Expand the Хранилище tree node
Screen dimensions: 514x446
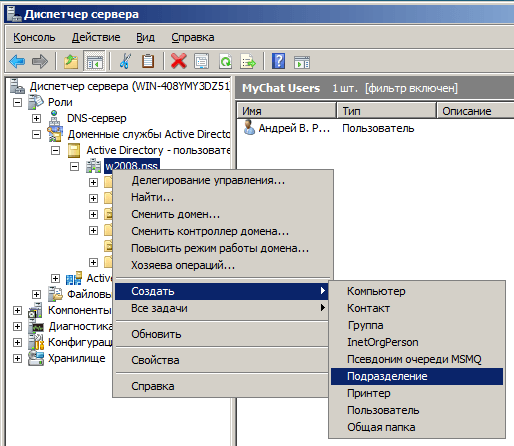click(17, 359)
